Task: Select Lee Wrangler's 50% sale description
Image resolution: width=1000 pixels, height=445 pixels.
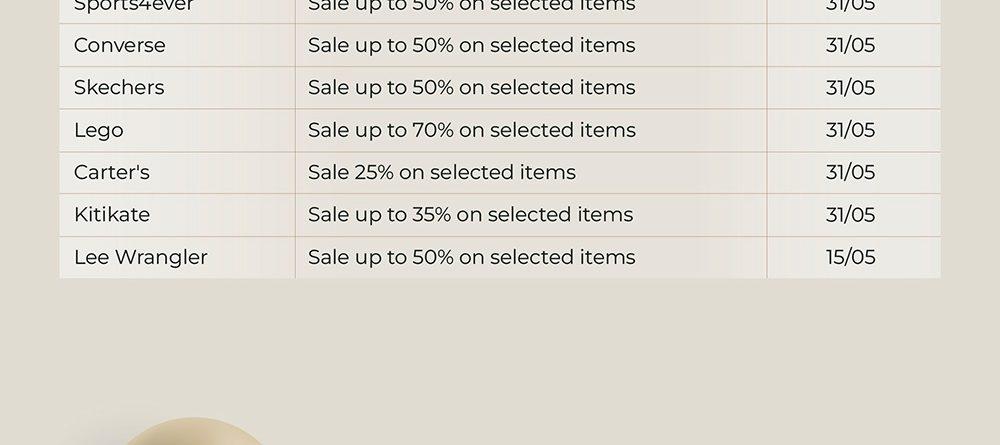Action: pyautogui.click(x=471, y=257)
